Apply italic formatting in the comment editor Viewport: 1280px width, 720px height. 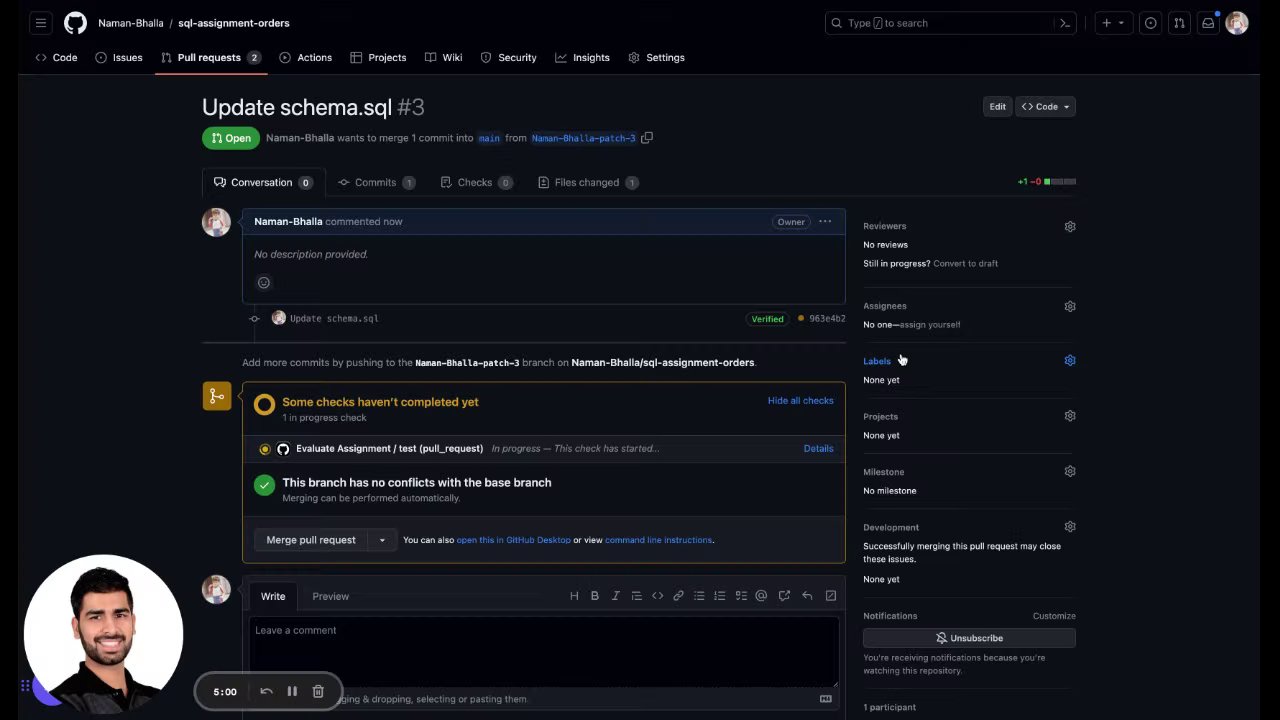[615, 596]
